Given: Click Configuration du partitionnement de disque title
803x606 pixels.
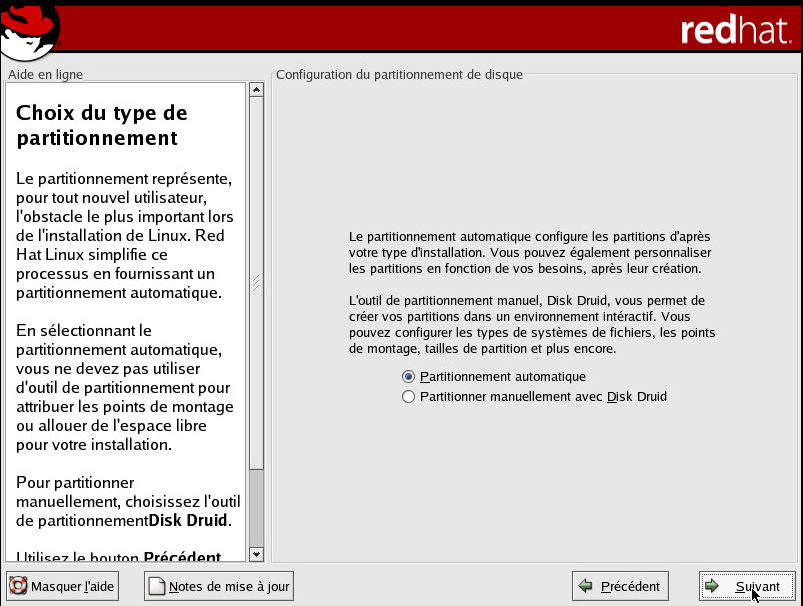Looking at the screenshot, I should pos(399,74).
